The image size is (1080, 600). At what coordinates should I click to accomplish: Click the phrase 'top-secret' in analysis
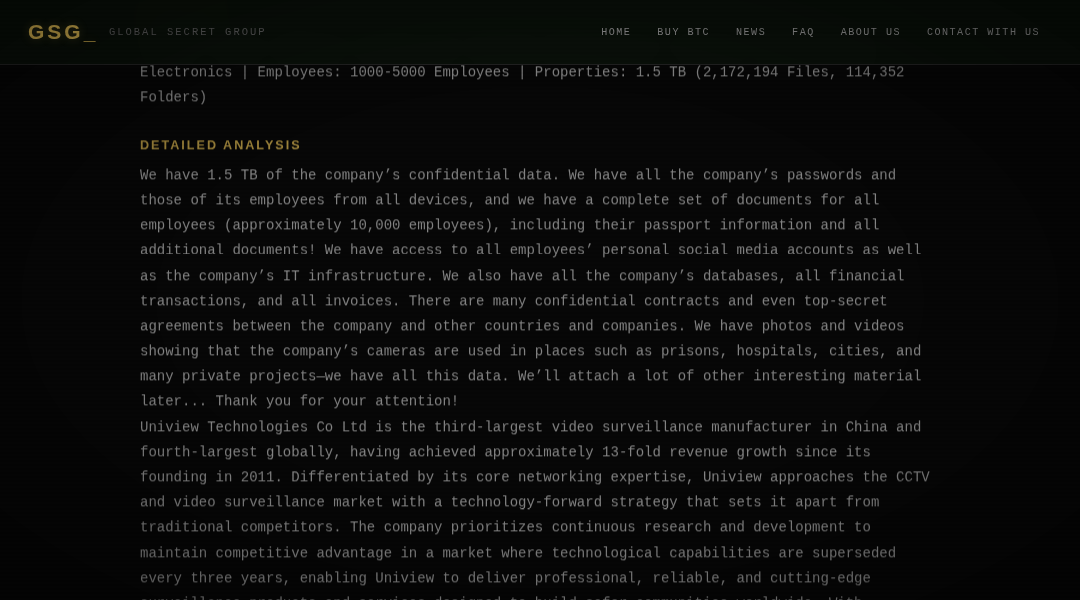click(845, 301)
